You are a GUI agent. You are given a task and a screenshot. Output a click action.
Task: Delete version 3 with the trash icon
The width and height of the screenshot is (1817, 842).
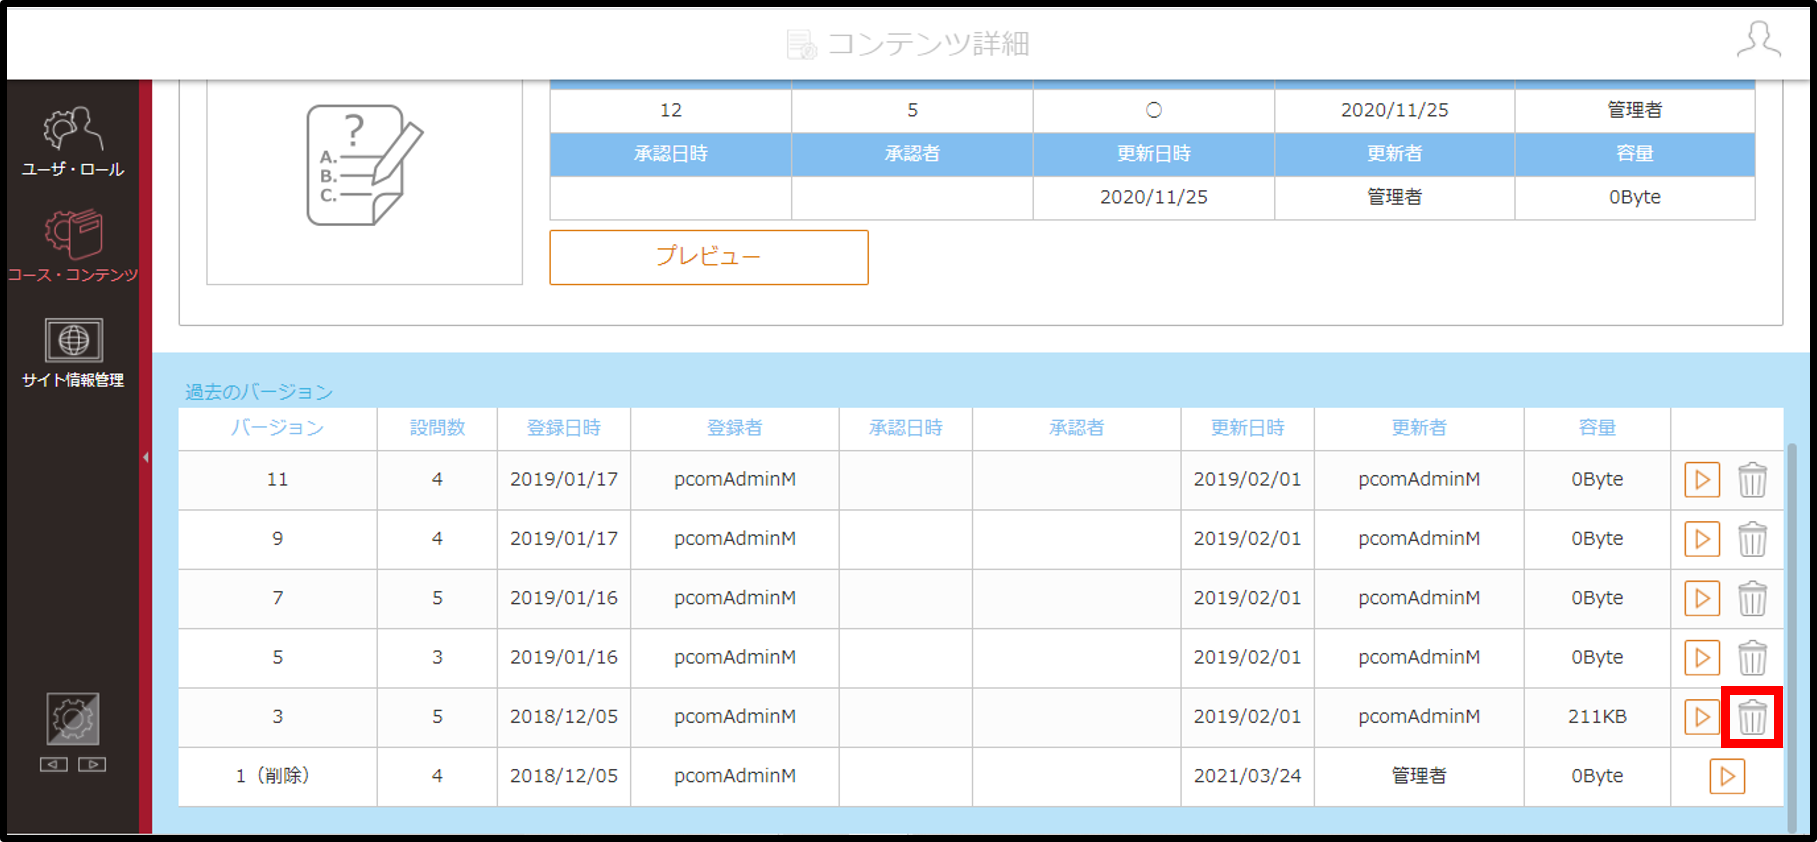pyautogui.click(x=1752, y=717)
